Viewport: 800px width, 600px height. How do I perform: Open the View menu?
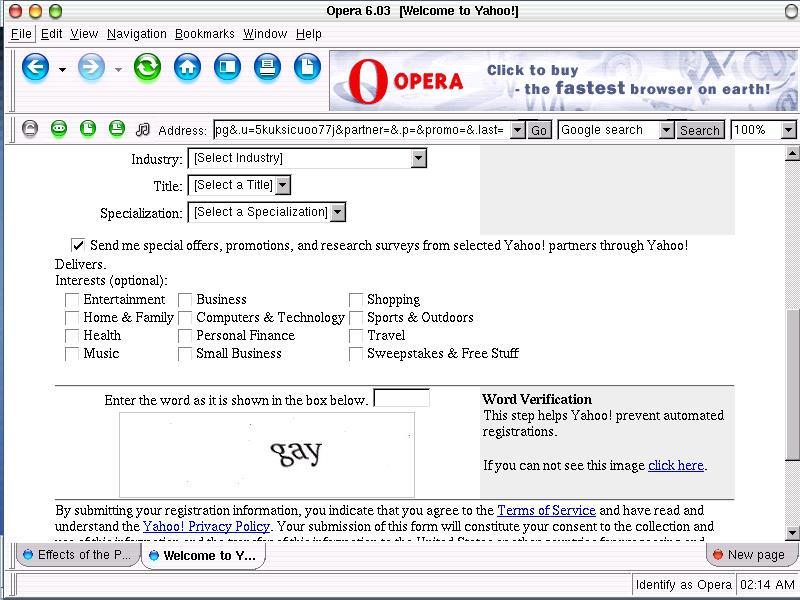84,34
